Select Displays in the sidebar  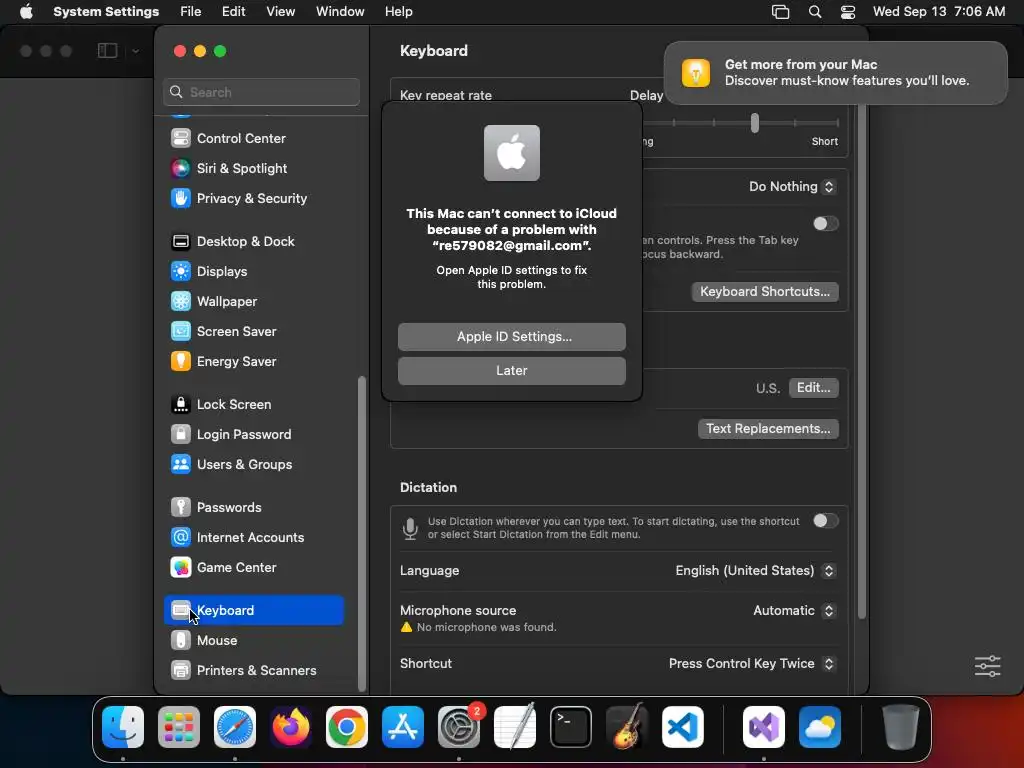[x=253, y=272]
